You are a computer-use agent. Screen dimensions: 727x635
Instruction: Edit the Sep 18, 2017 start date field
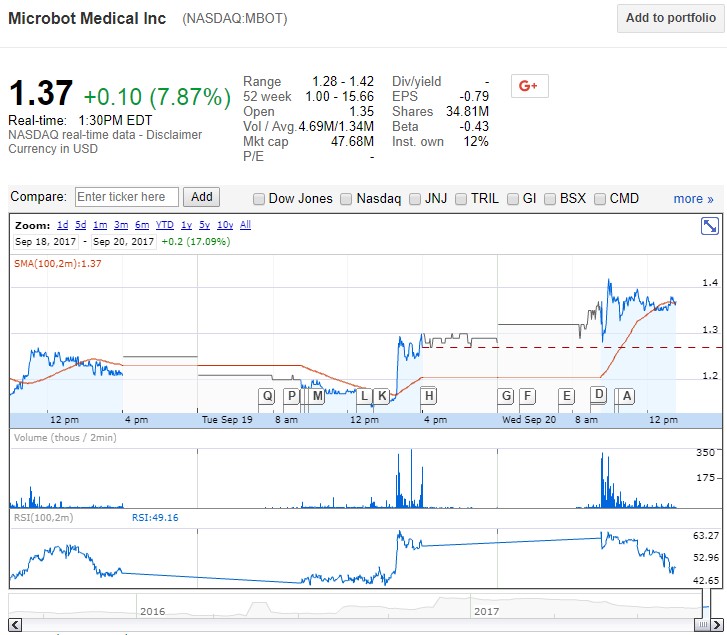pos(45,241)
